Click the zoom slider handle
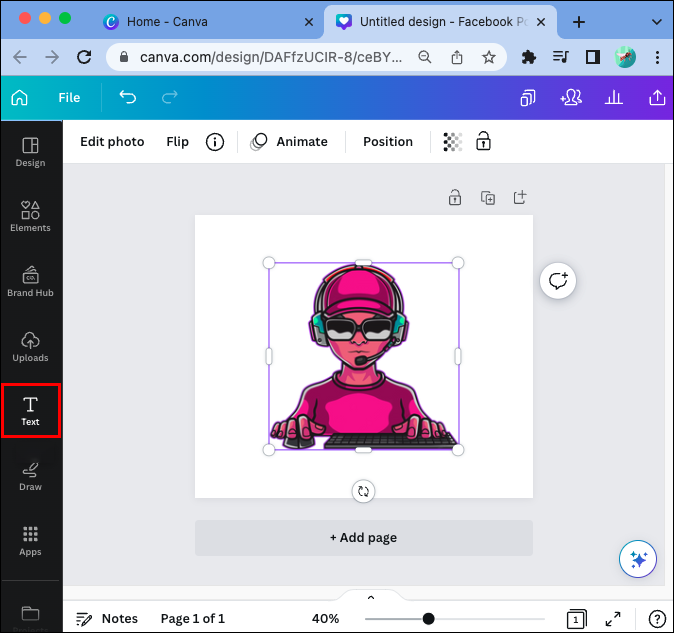Image resolution: width=674 pixels, height=633 pixels. point(429,619)
